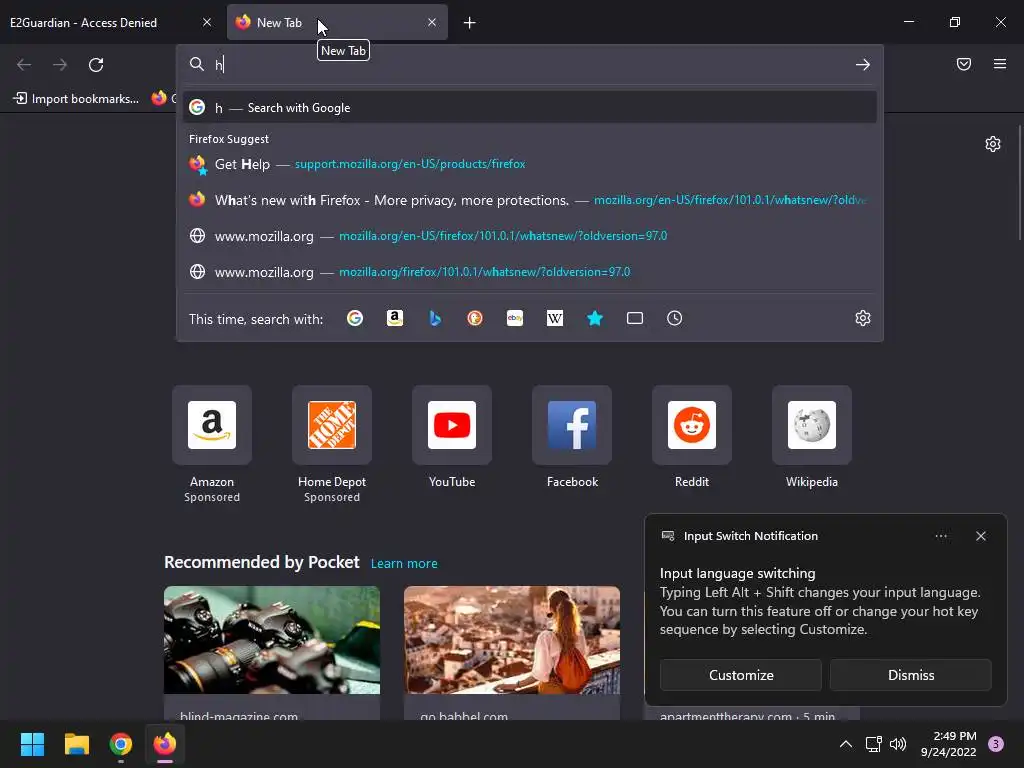Search open tabs using the tabs icon

tap(635, 318)
